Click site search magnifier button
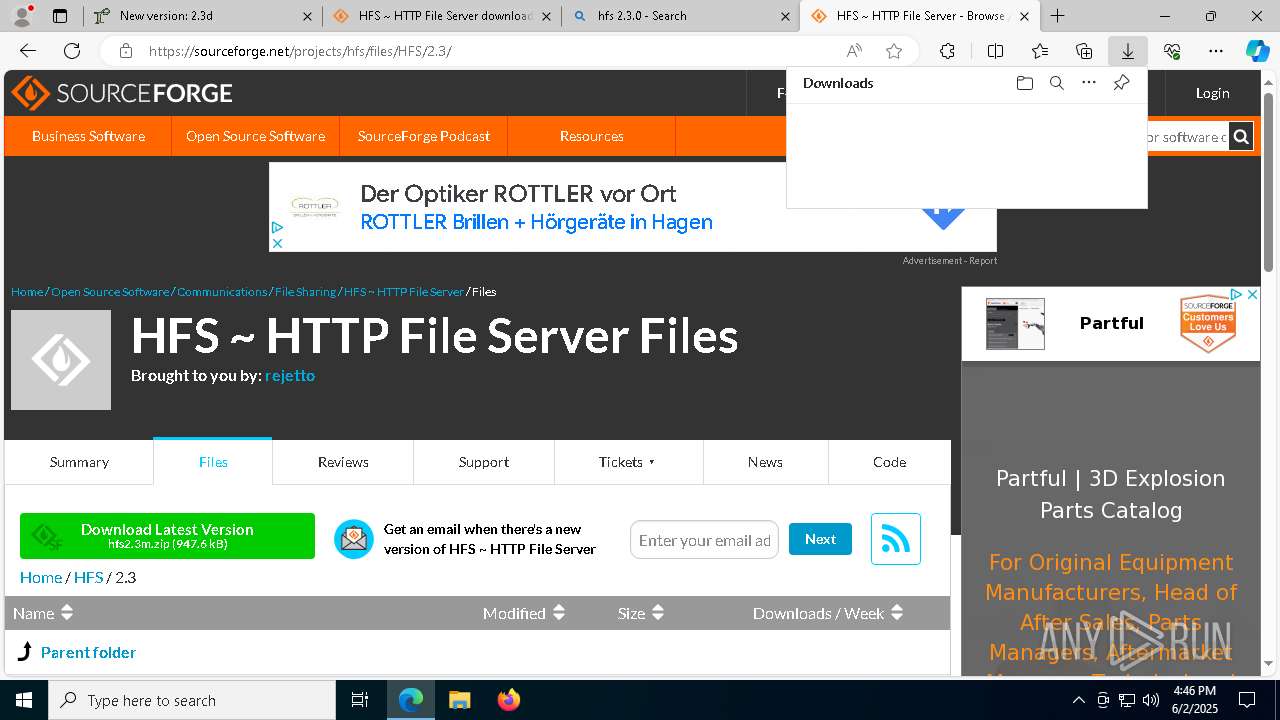Image resolution: width=1280 pixels, height=720 pixels. (x=1241, y=136)
